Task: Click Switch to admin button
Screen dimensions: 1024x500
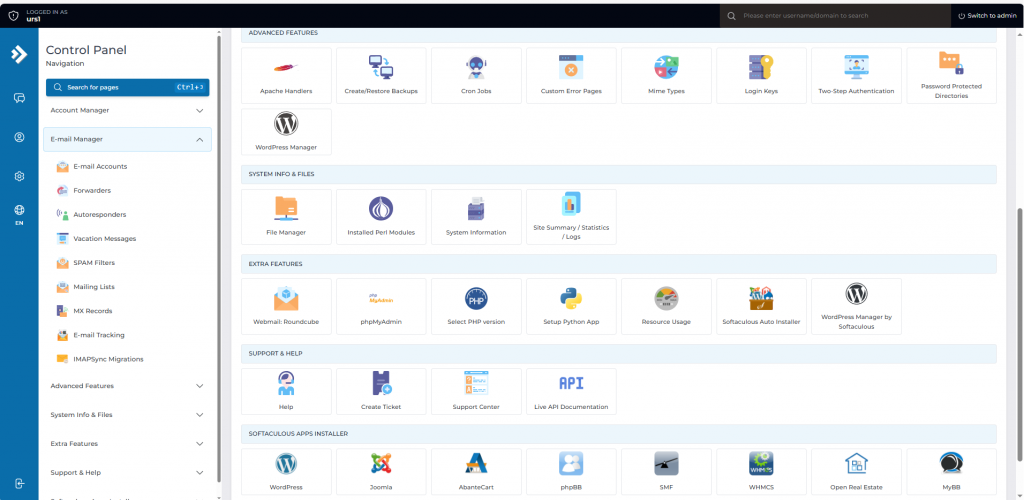Action: pyautogui.click(x=987, y=16)
